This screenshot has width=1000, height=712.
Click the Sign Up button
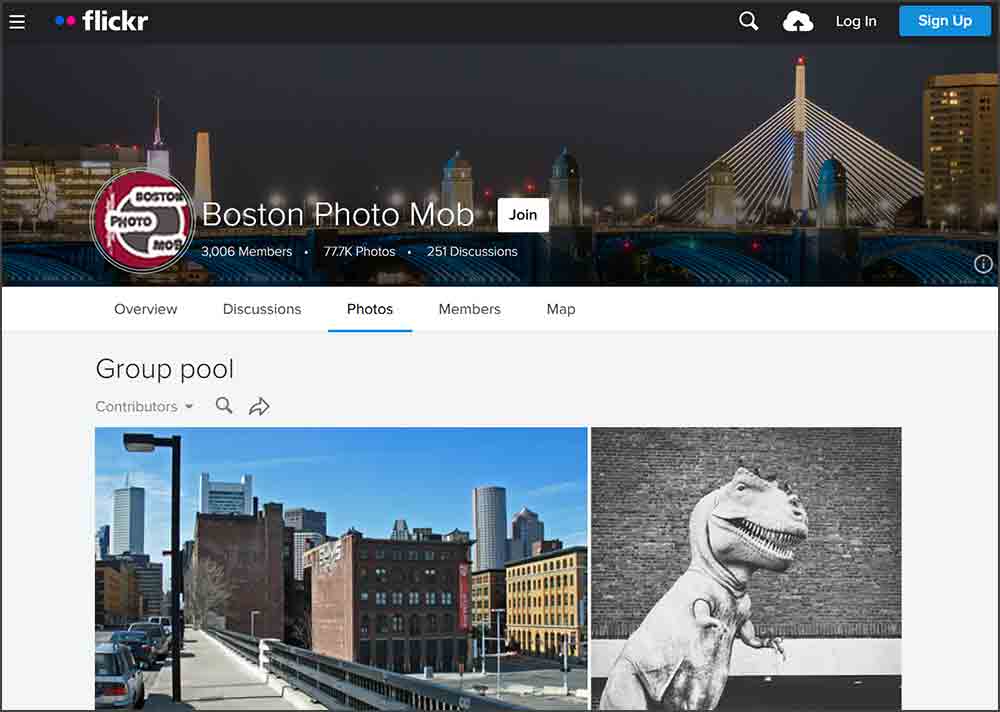coord(944,21)
